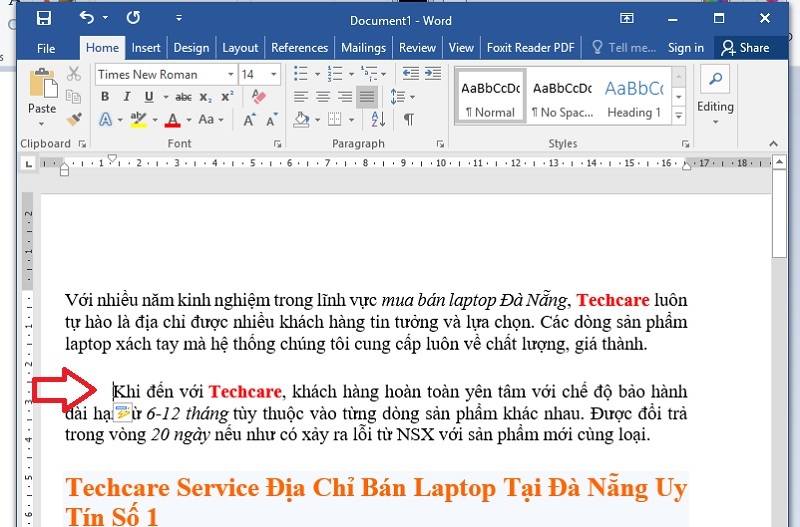
Task: Apply the No Spacing style
Action: tap(562, 97)
